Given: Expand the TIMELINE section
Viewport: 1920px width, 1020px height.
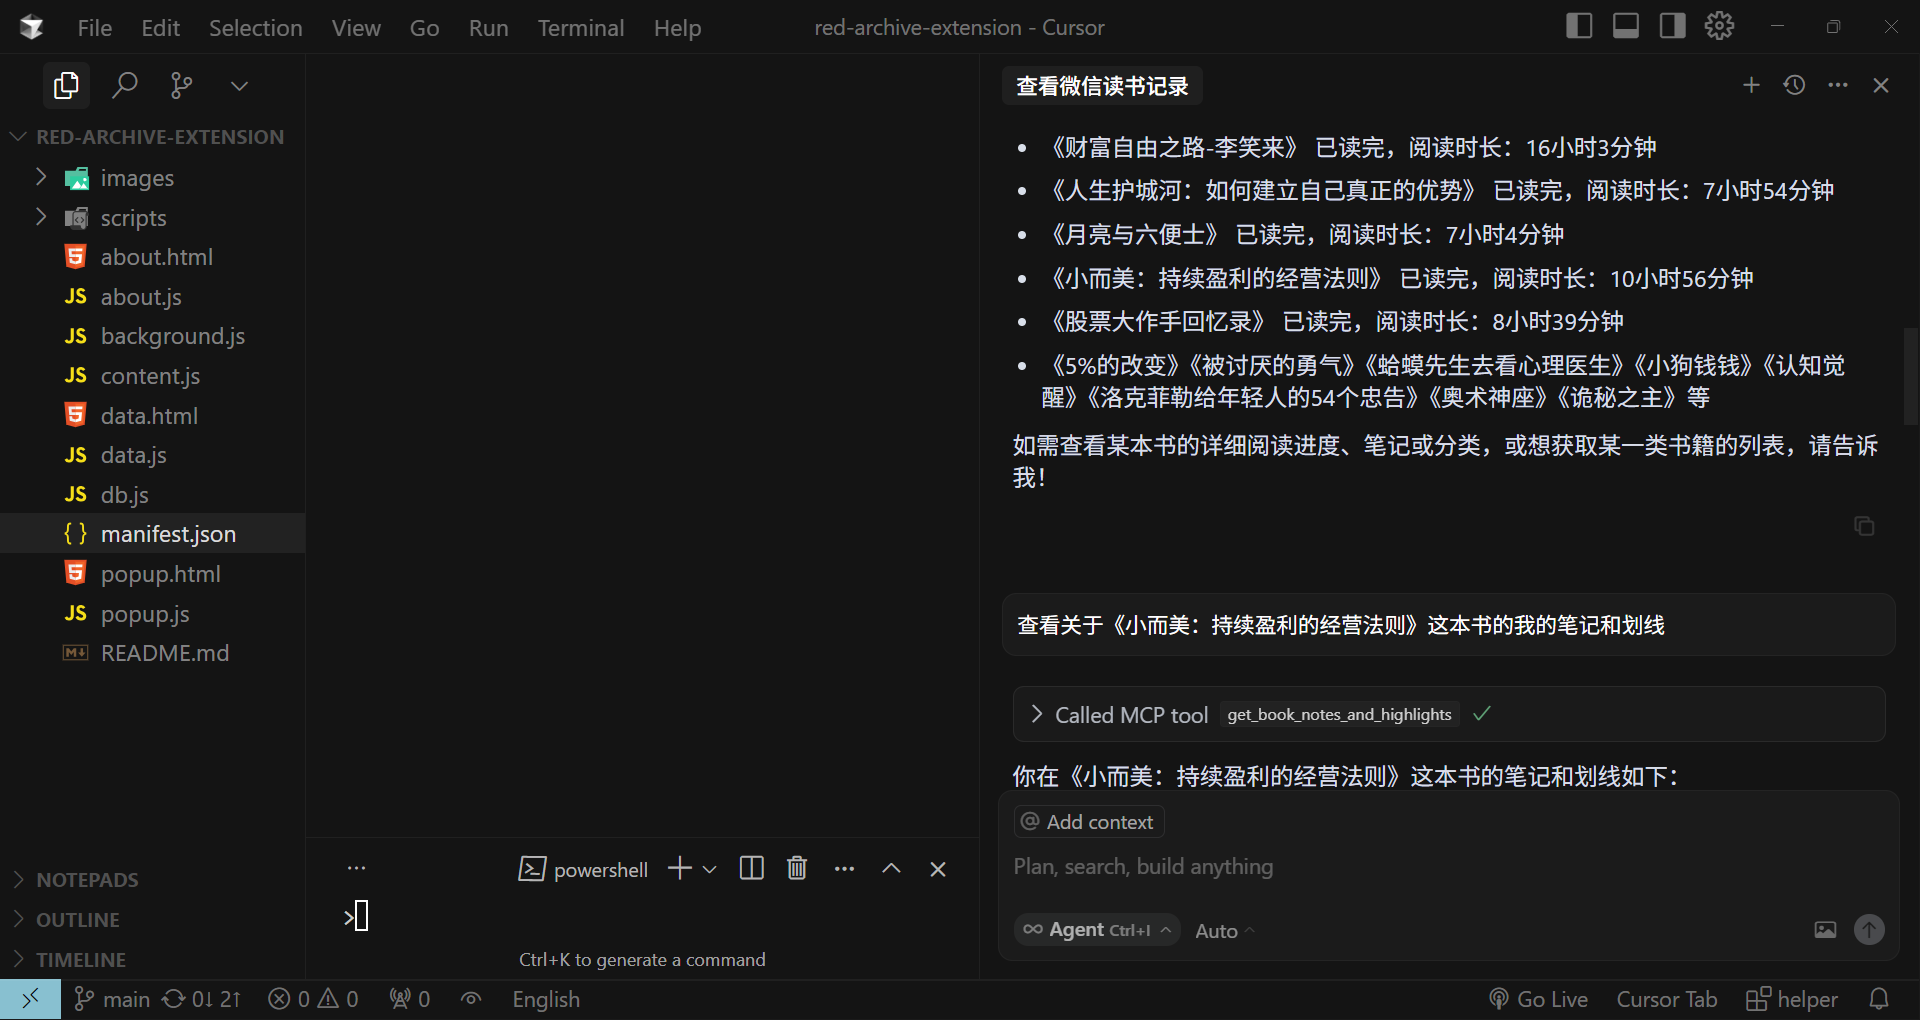Looking at the screenshot, I should coord(152,960).
